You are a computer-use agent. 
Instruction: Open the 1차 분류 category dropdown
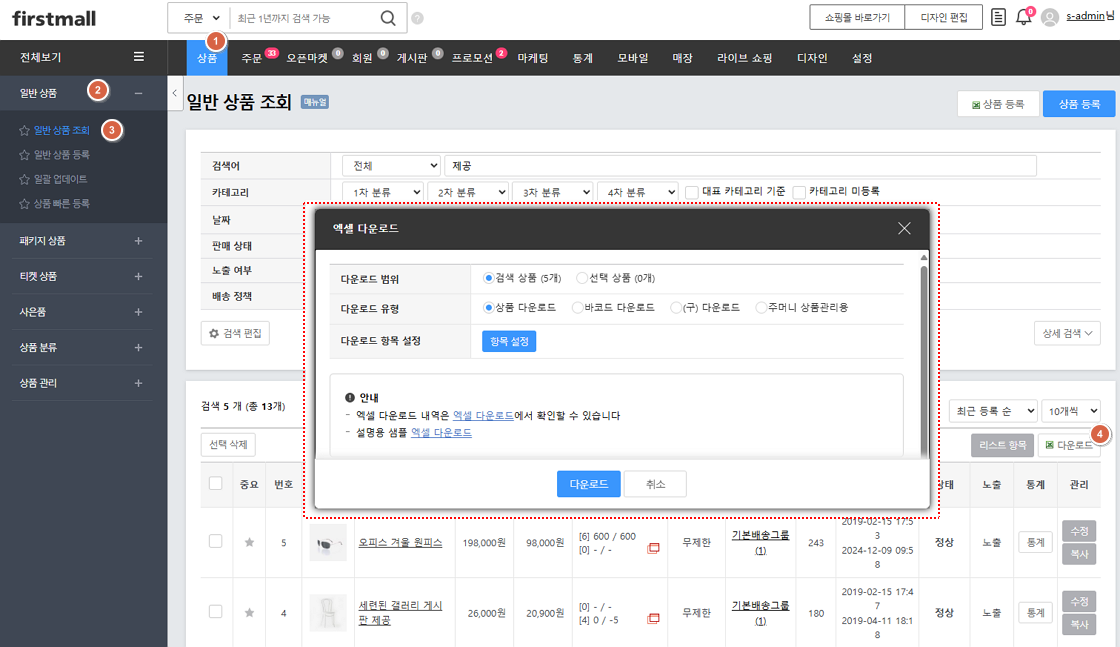[x=382, y=191]
